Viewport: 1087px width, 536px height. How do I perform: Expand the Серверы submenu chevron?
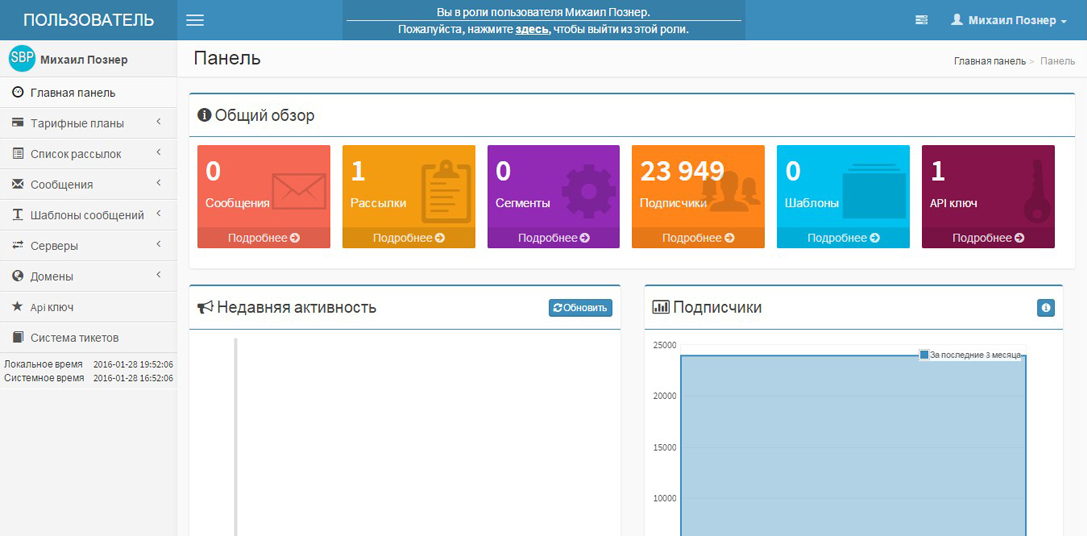pyautogui.click(x=158, y=245)
